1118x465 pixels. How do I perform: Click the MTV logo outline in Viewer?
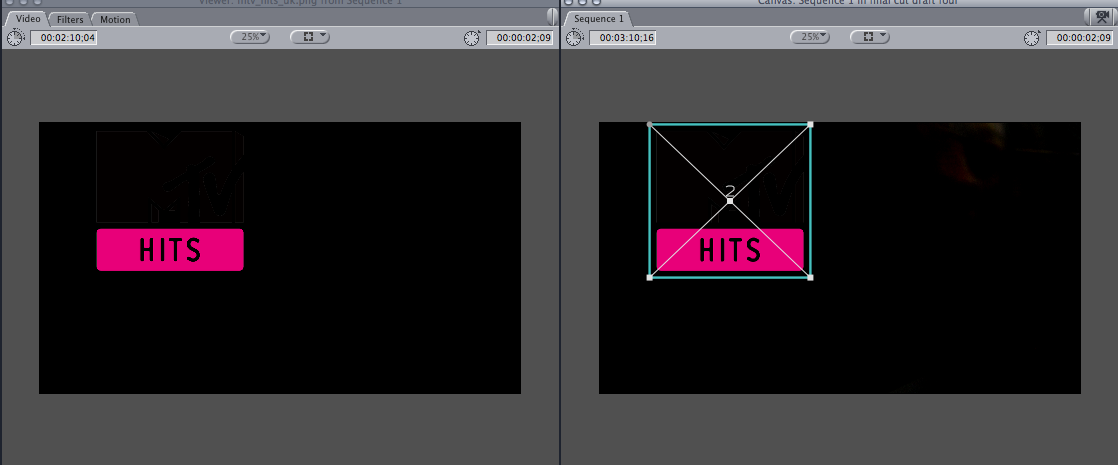point(170,177)
